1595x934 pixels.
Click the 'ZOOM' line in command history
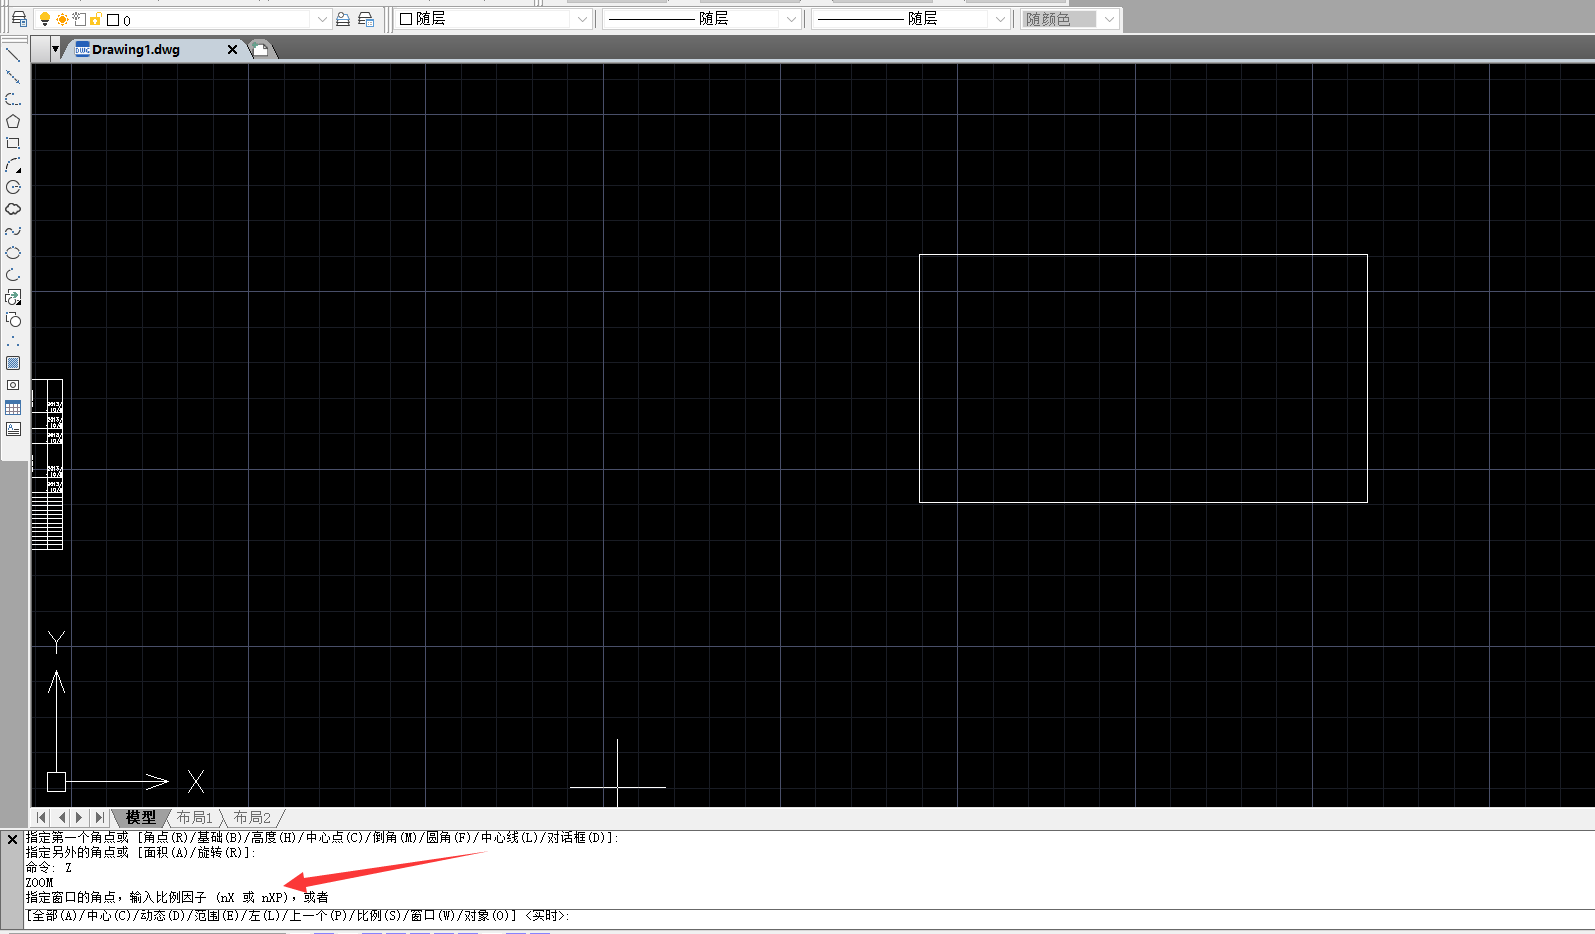[40, 883]
